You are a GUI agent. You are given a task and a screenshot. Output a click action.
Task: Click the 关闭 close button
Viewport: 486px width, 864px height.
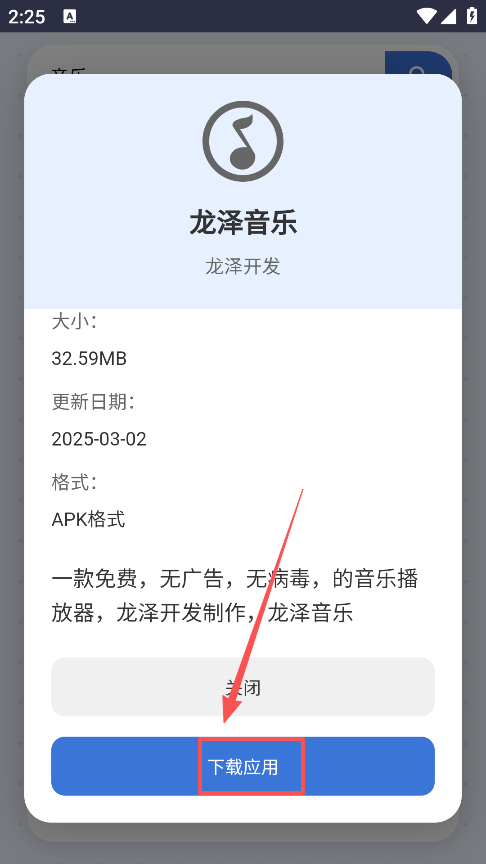click(x=243, y=687)
